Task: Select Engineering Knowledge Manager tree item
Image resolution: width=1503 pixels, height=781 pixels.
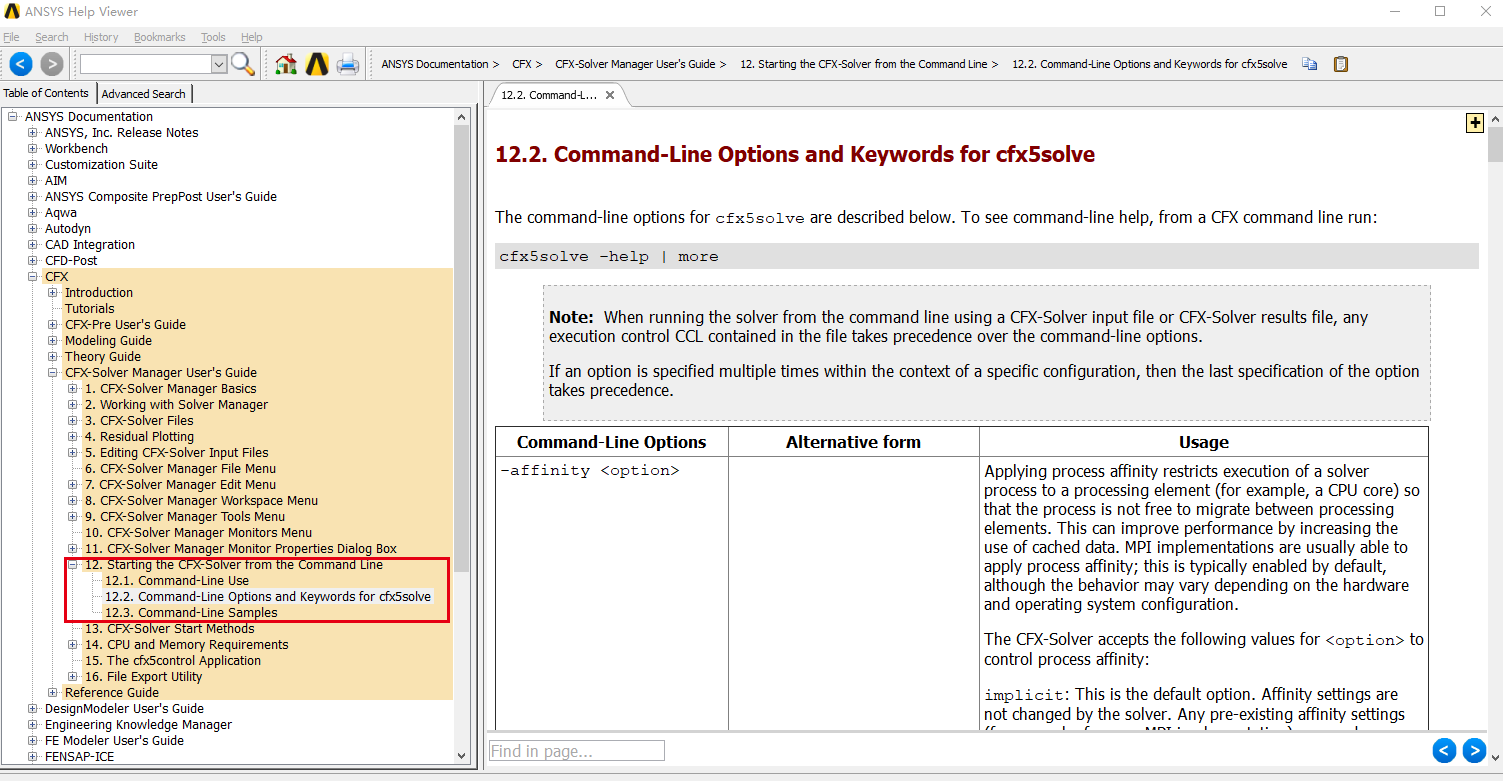Action: coord(138,725)
